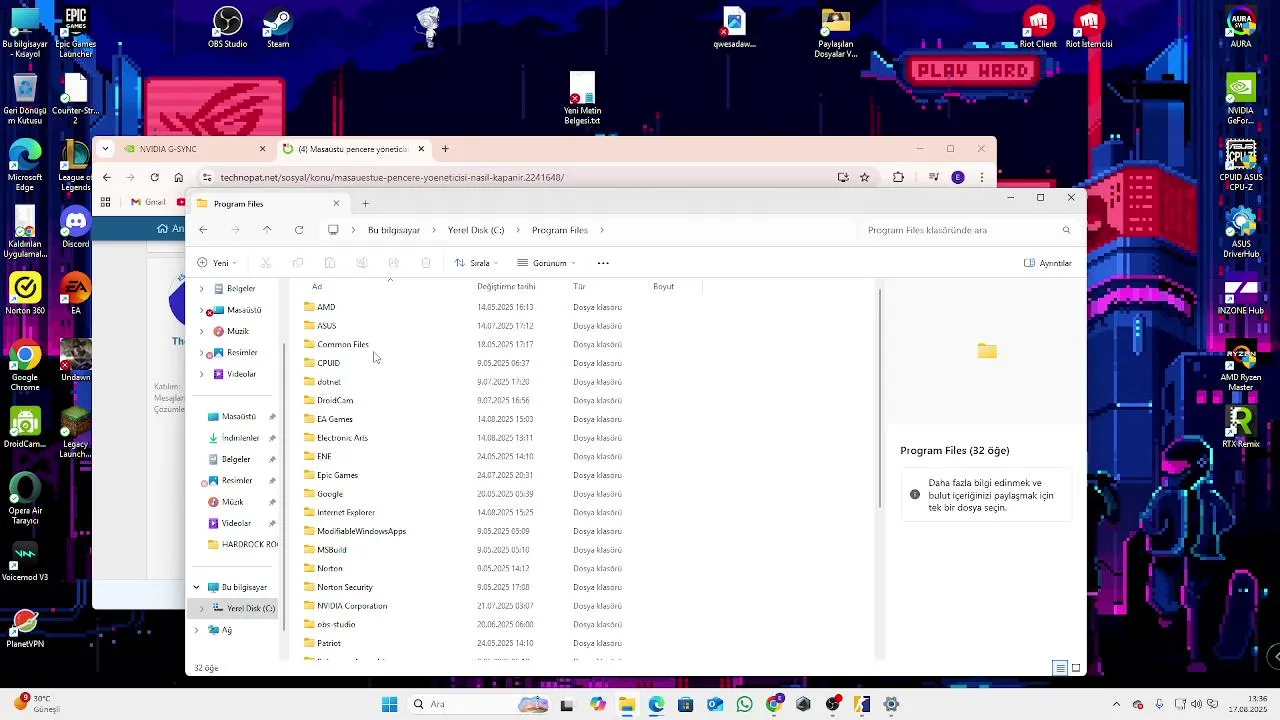Image resolution: width=1280 pixels, height=720 pixels.
Task: Select the RTX Remix desktop icon
Action: click(x=1241, y=428)
